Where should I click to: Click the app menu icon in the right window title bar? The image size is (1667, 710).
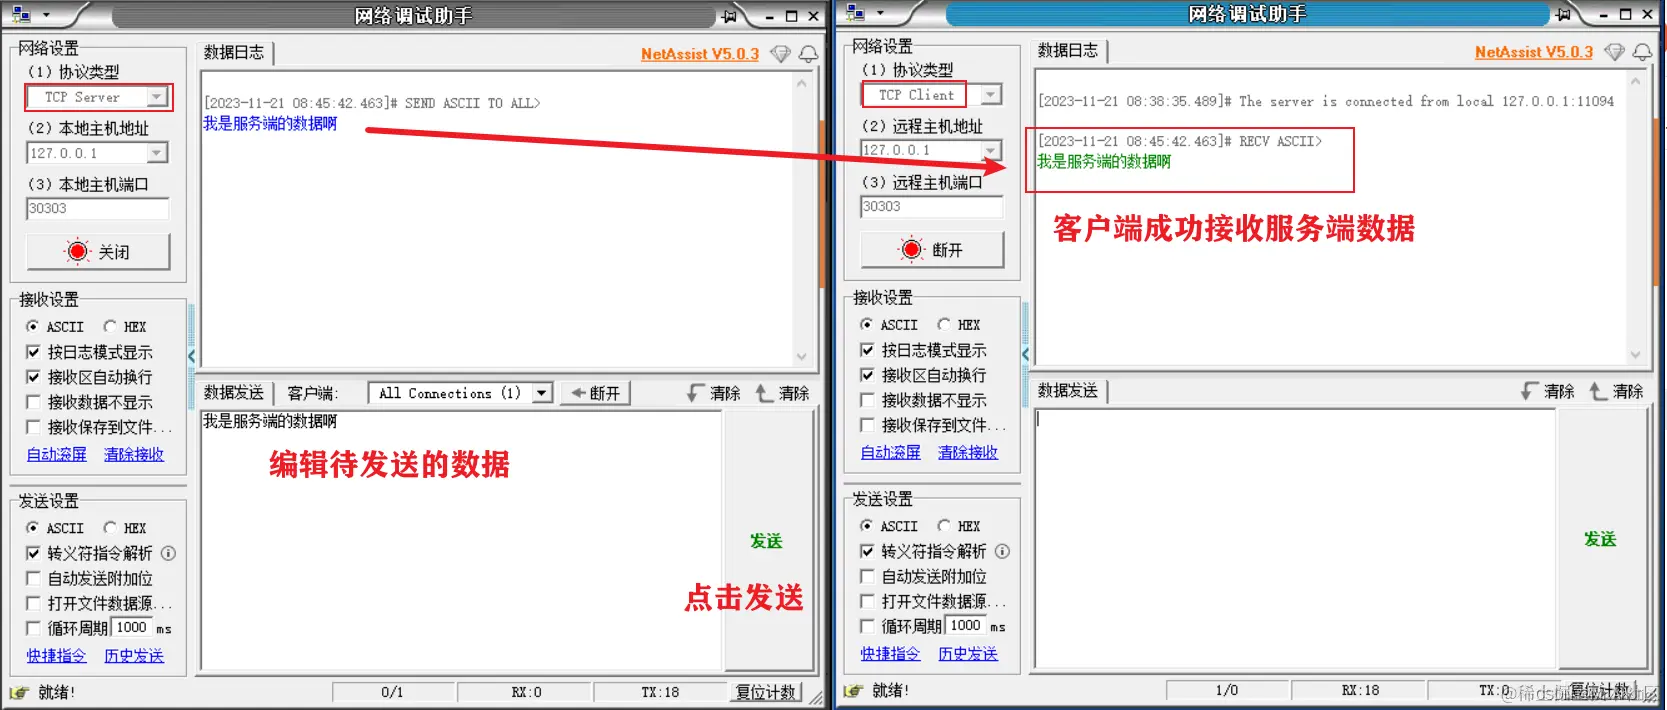pos(855,13)
